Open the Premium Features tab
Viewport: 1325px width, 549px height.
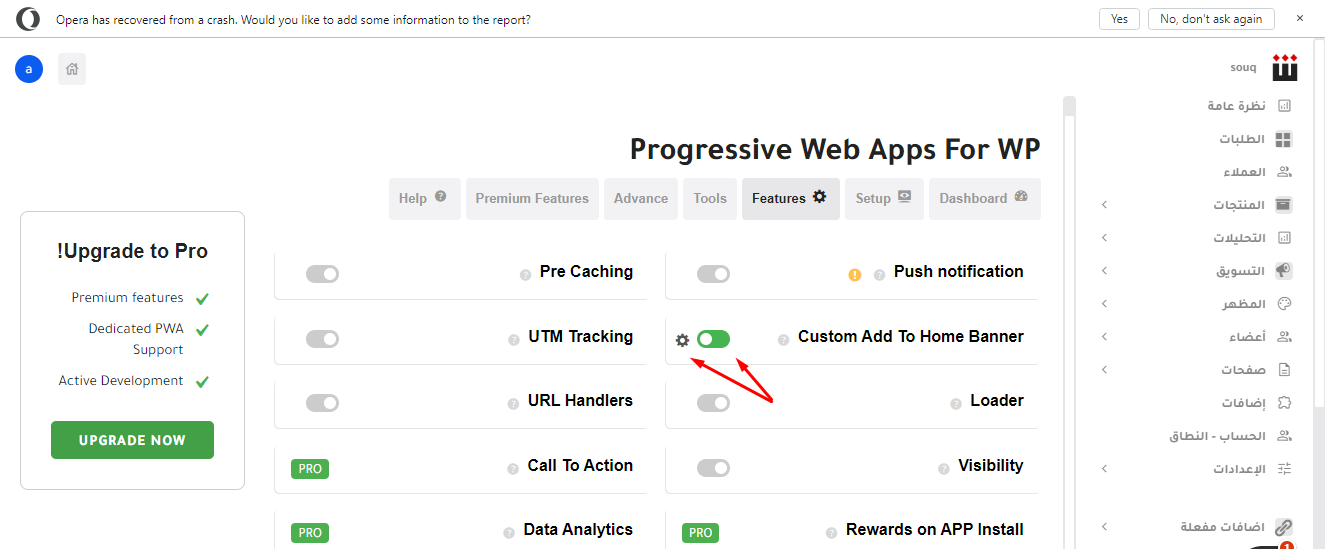point(532,198)
